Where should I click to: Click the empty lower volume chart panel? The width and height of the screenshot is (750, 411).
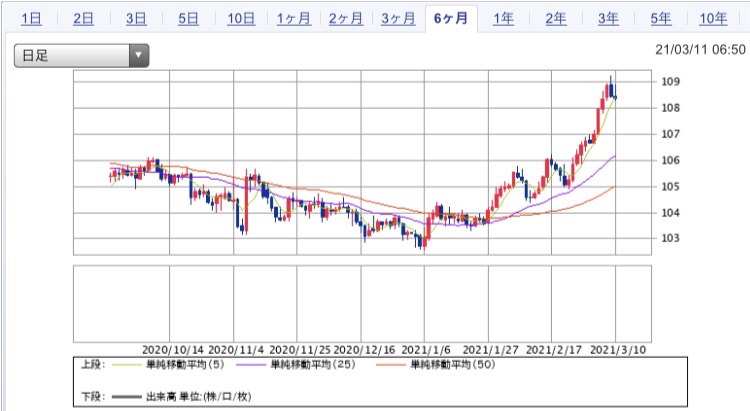point(362,304)
